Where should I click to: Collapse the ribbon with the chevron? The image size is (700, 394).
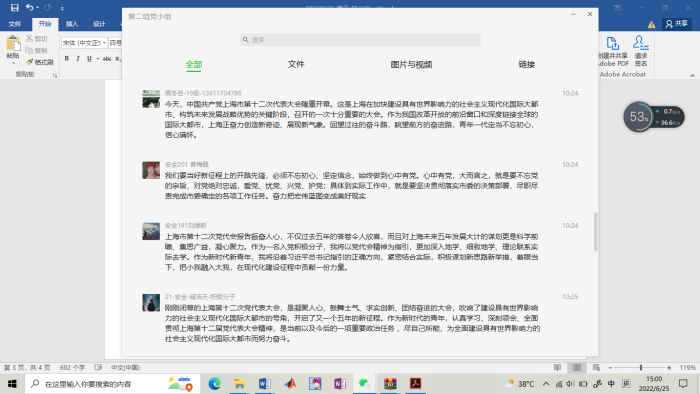tap(692, 75)
